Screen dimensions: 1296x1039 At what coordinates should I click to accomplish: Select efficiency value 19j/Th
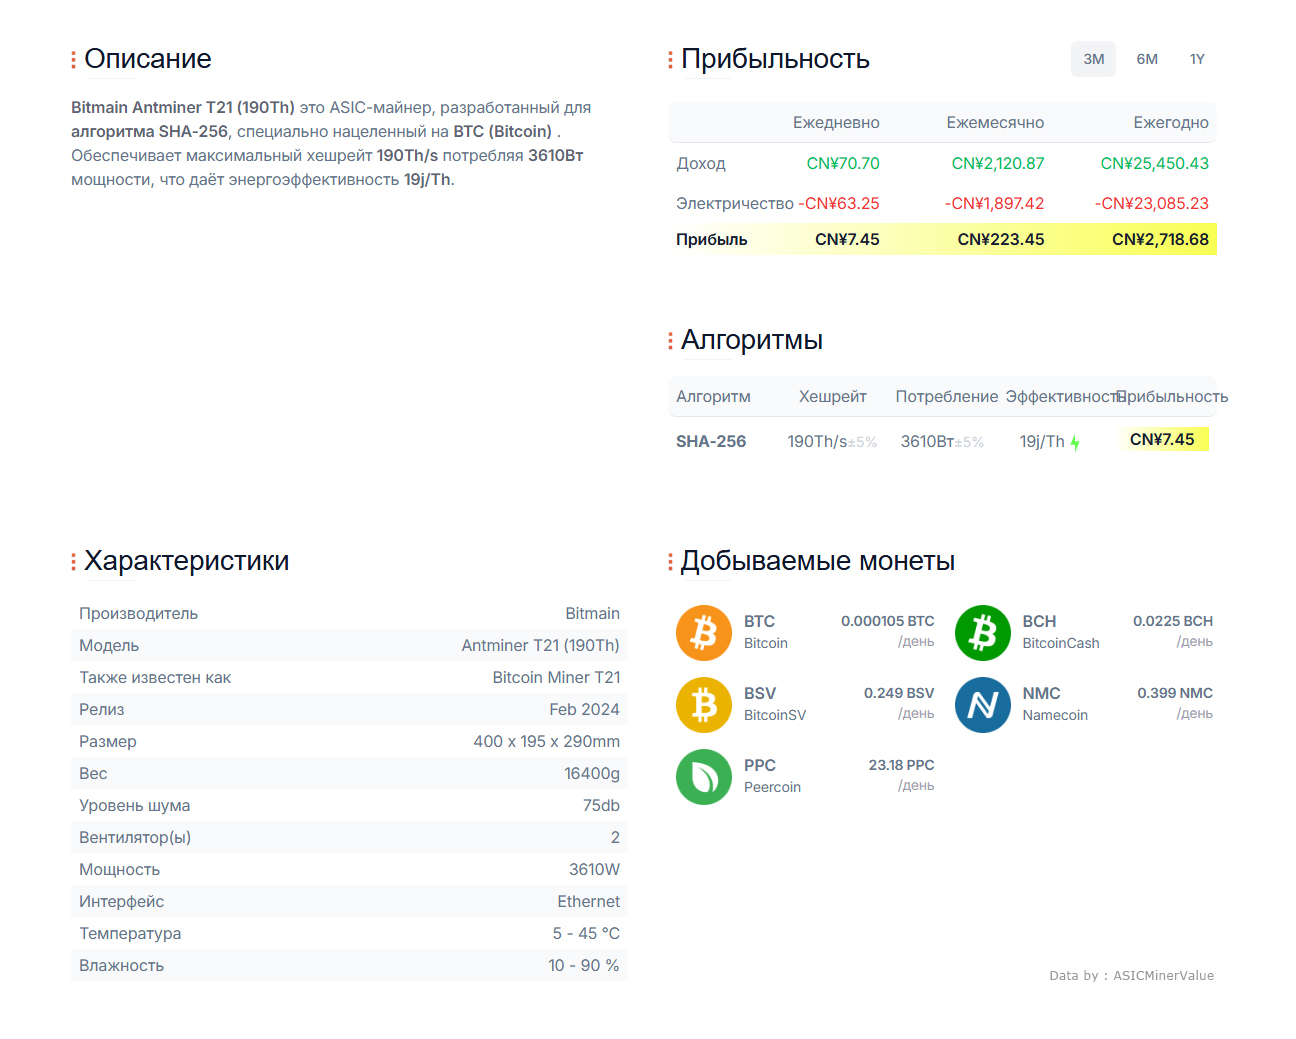point(1042,441)
